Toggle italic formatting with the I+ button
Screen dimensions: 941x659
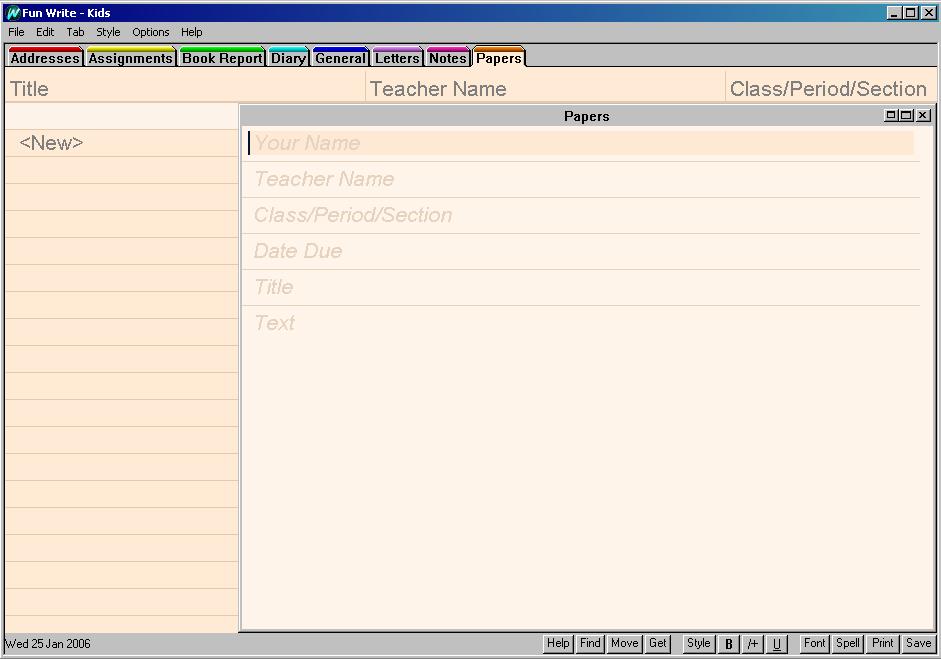click(753, 644)
